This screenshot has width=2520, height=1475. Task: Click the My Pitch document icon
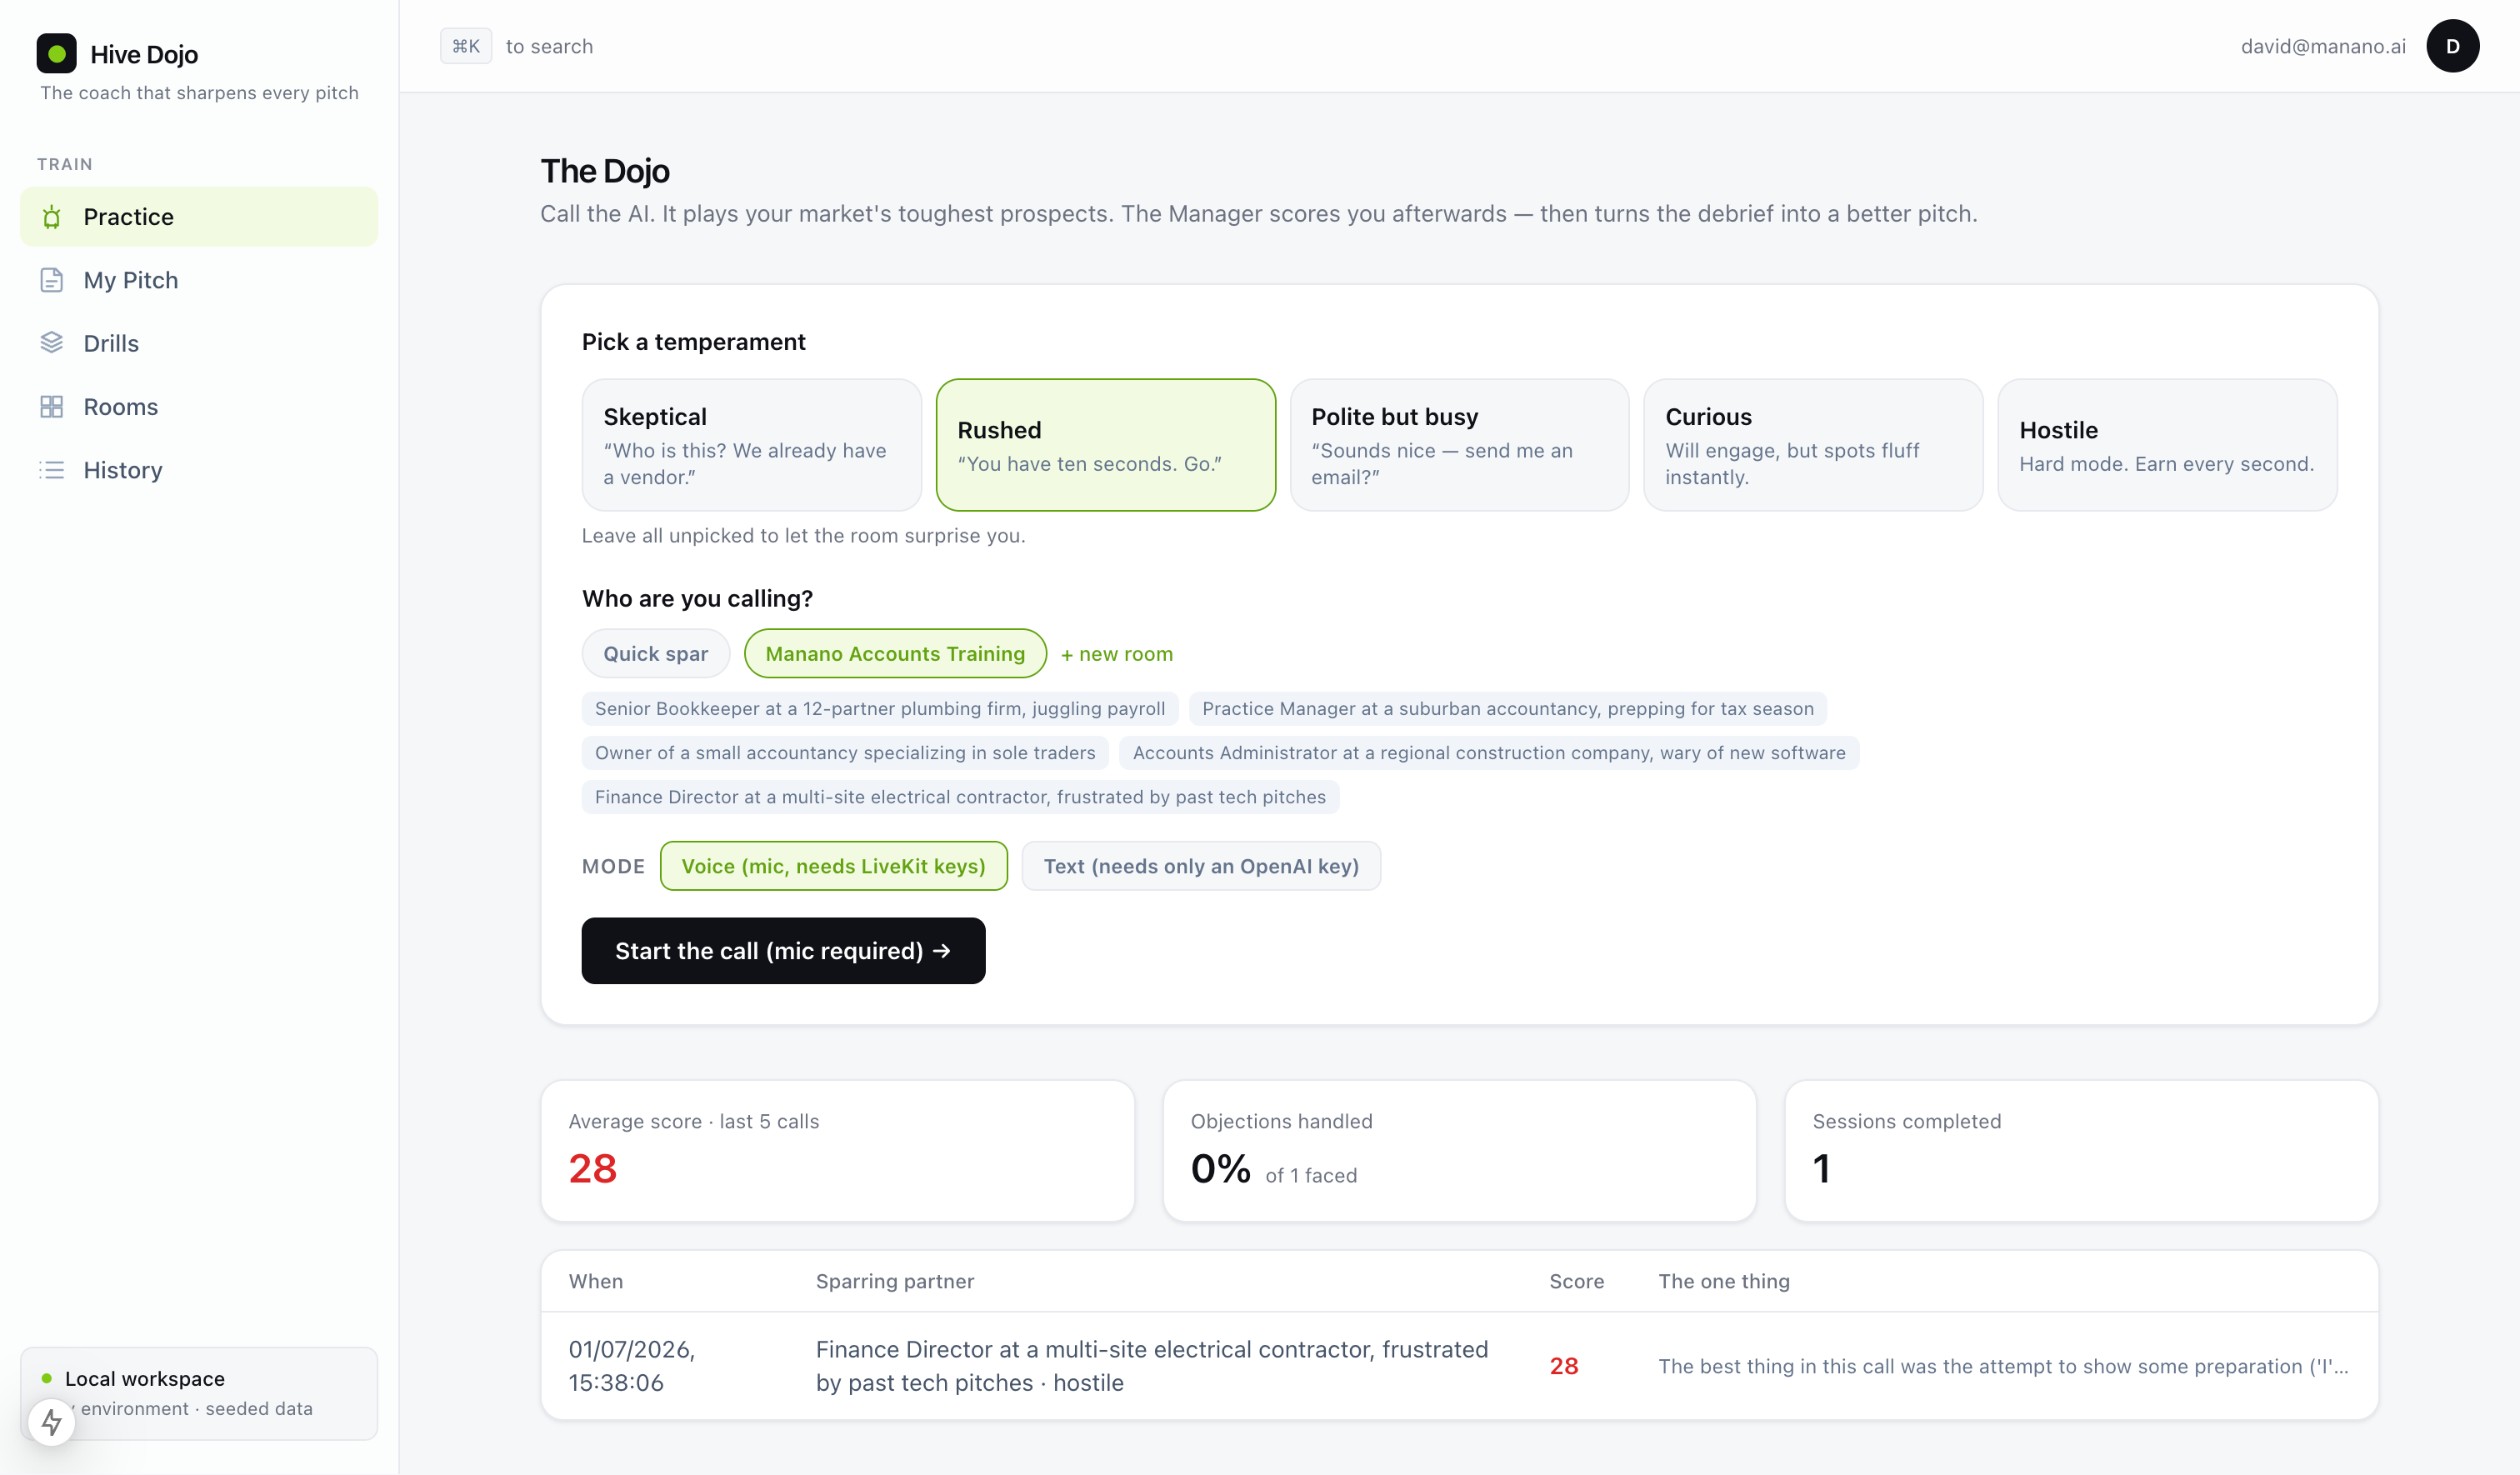pos(52,280)
